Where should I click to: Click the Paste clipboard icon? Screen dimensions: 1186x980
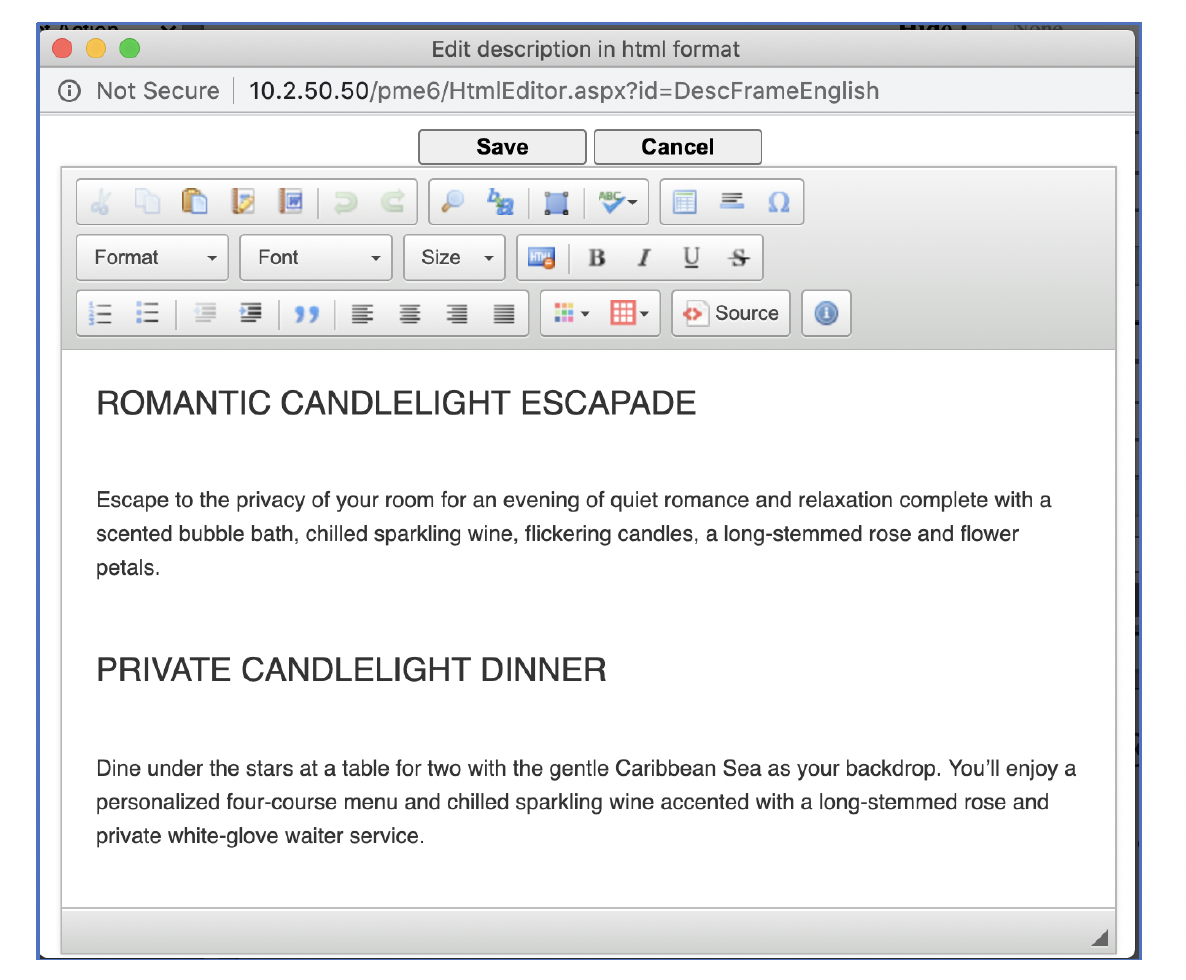pyautogui.click(x=195, y=202)
